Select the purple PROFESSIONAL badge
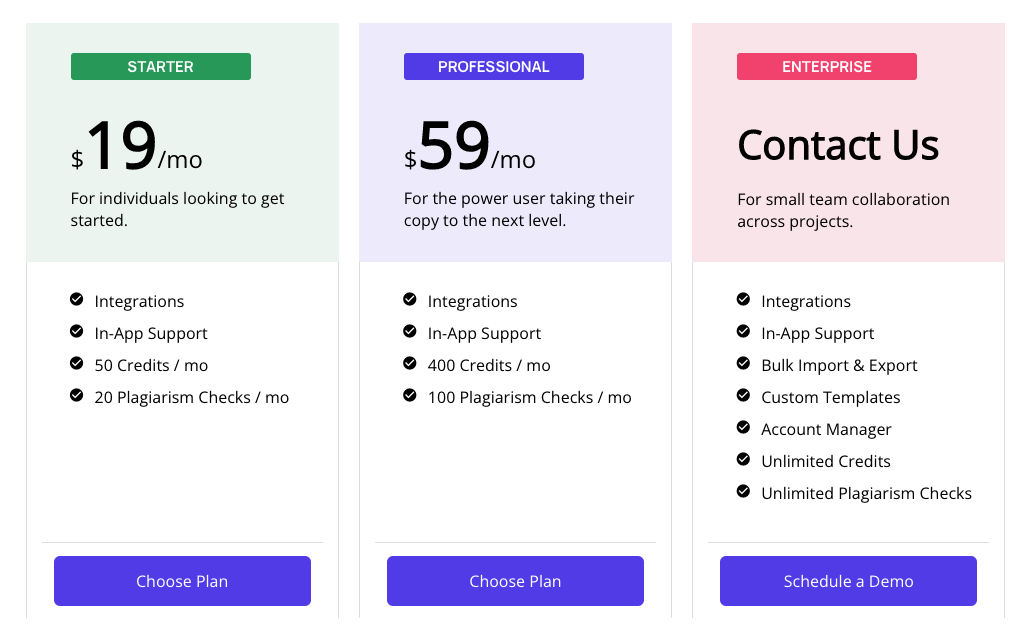 [x=494, y=67]
